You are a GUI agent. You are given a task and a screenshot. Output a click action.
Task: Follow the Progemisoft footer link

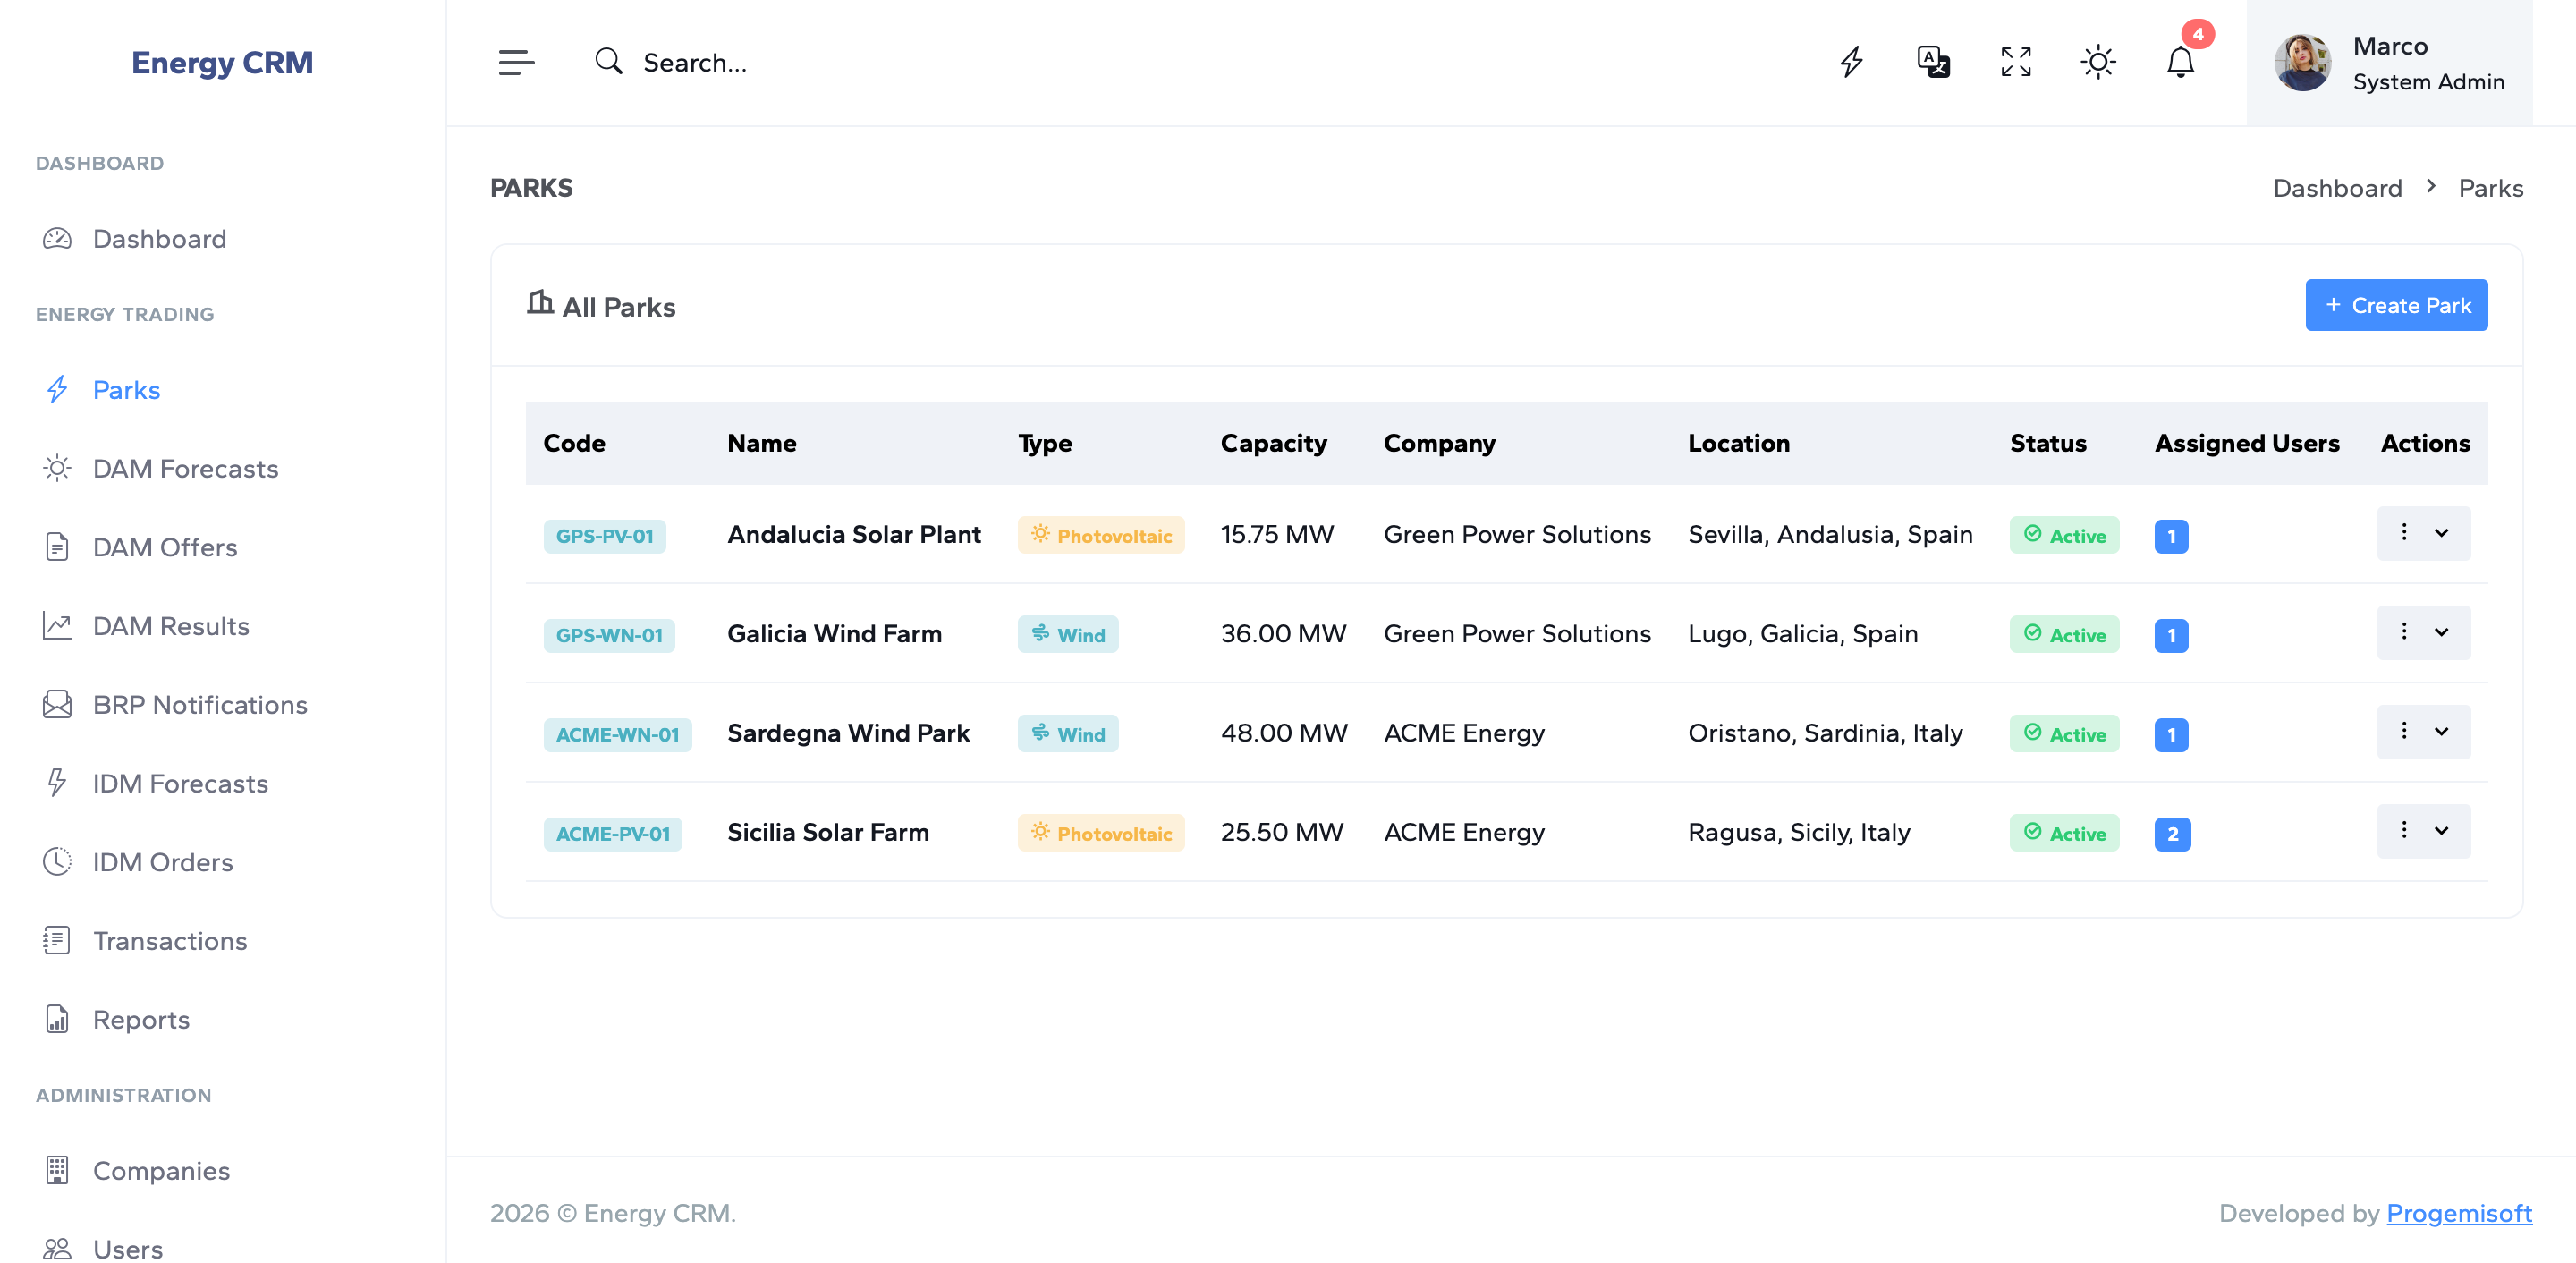[2458, 1213]
